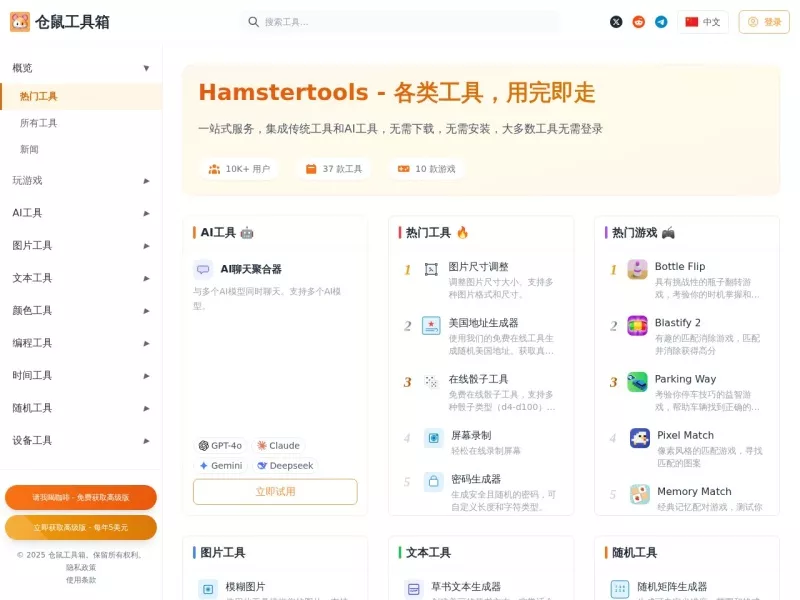Open the 在线骰子工具 title text
This screenshot has height=600, width=800.
[478, 379]
